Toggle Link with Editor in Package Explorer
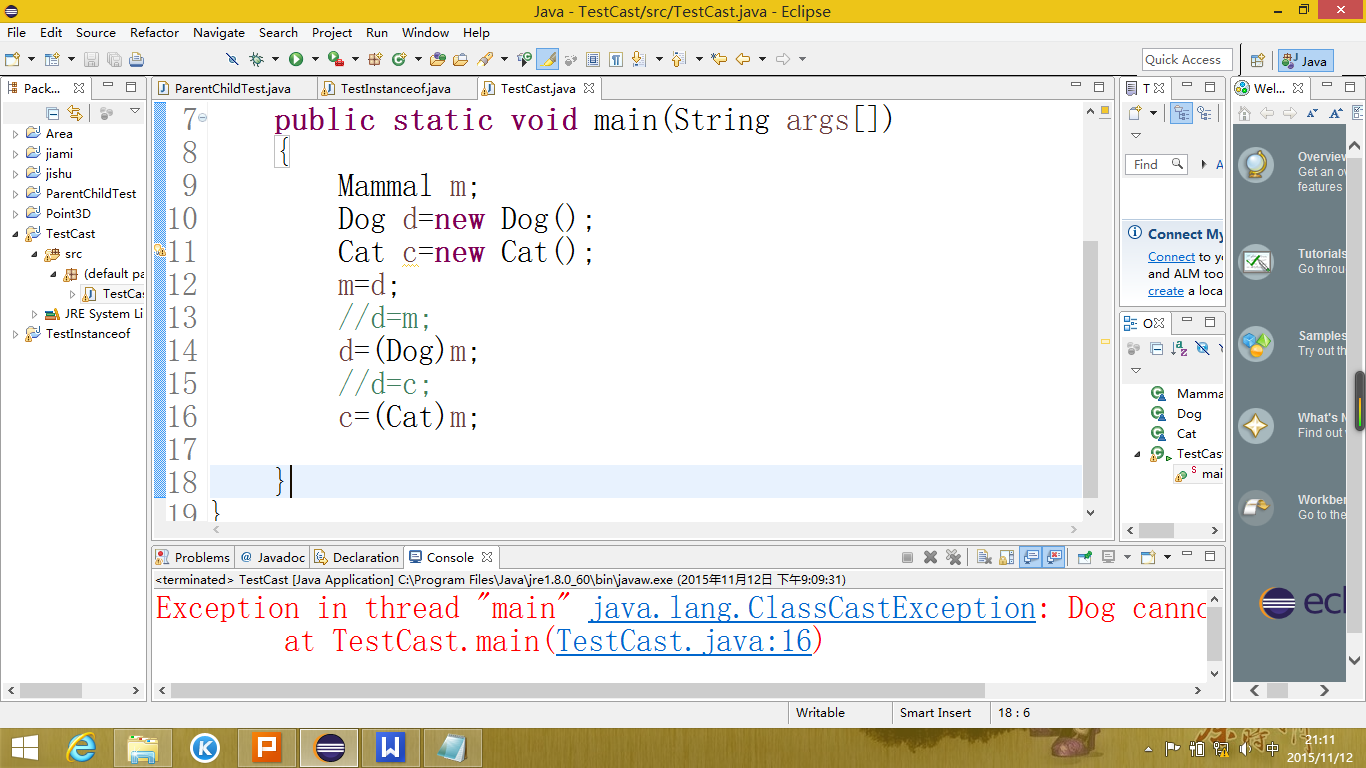1366x768 pixels. pos(75,113)
